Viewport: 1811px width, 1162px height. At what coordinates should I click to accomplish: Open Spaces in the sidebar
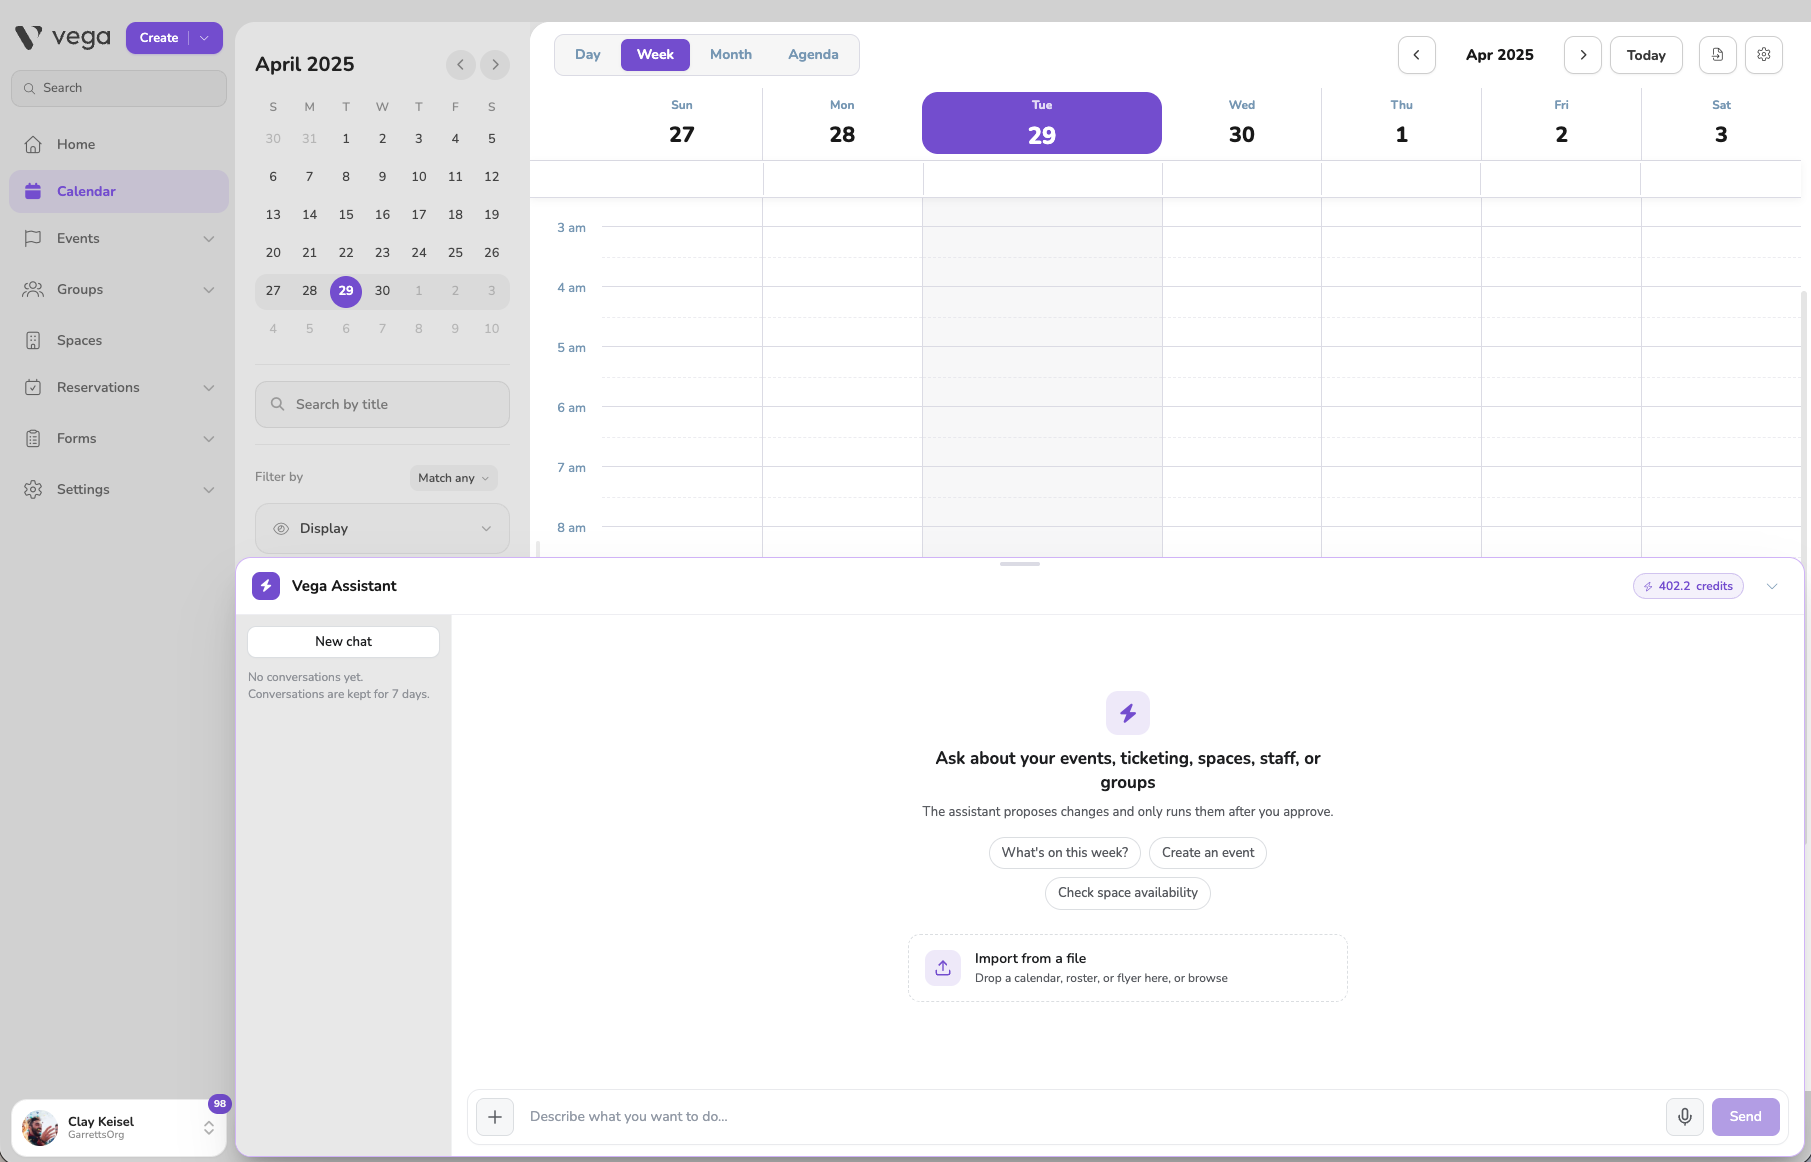point(119,340)
